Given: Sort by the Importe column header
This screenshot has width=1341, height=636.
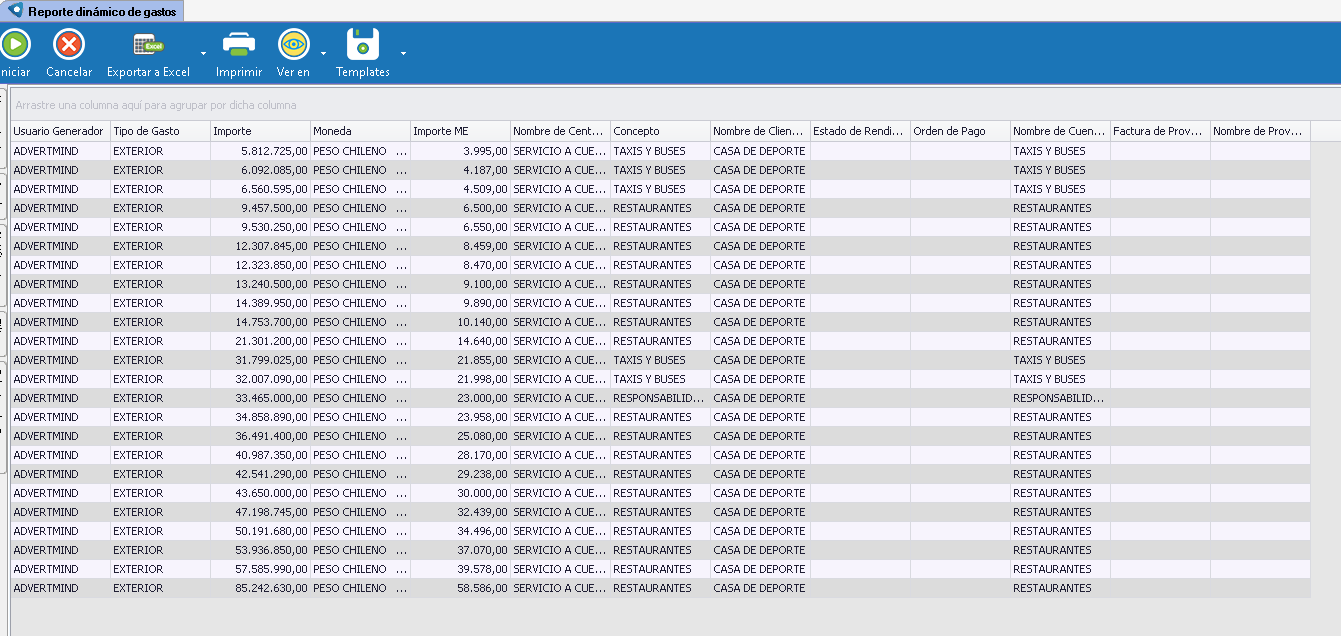Looking at the screenshot, I should click(260, 131).
